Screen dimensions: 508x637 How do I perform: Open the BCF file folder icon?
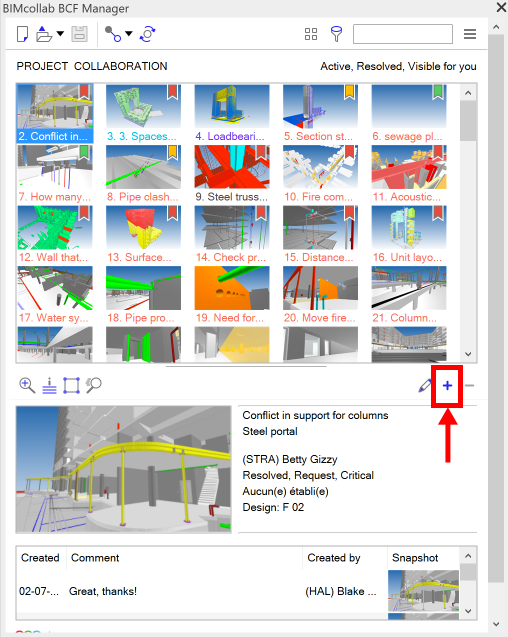point(43,34)
